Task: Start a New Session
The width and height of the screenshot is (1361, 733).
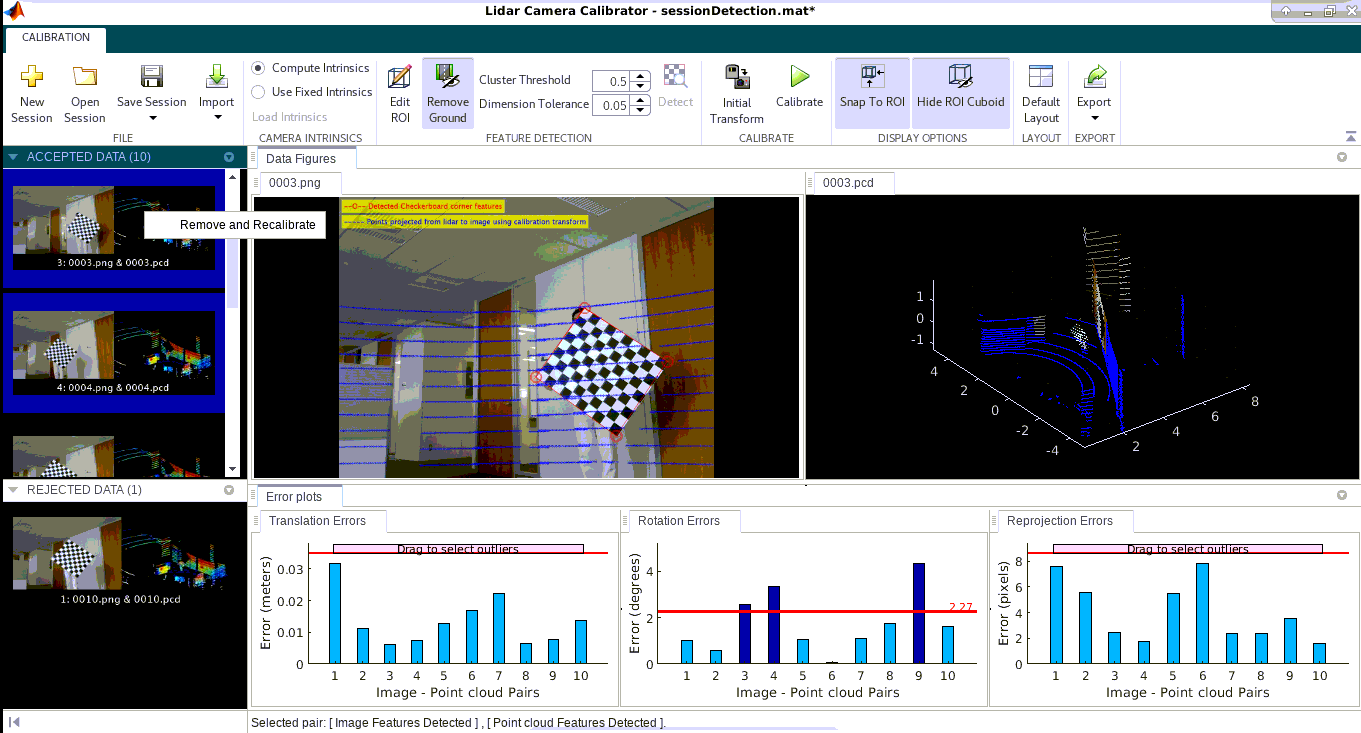Action: pos(31,90)
